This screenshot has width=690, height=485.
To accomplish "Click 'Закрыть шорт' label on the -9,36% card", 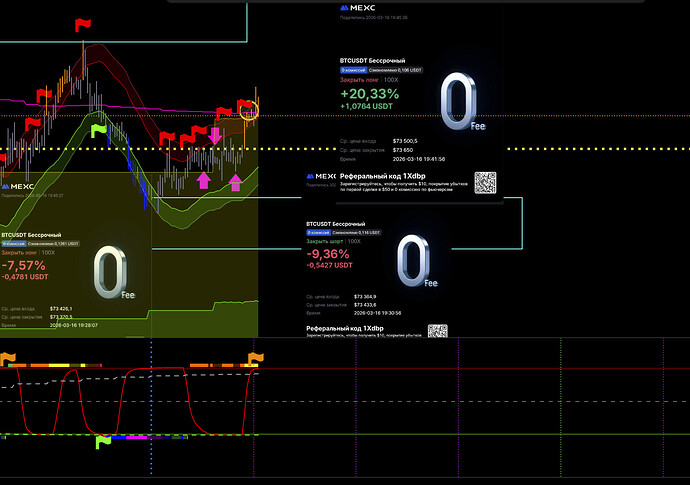I will pyautogui.click(x=324, y=242).
